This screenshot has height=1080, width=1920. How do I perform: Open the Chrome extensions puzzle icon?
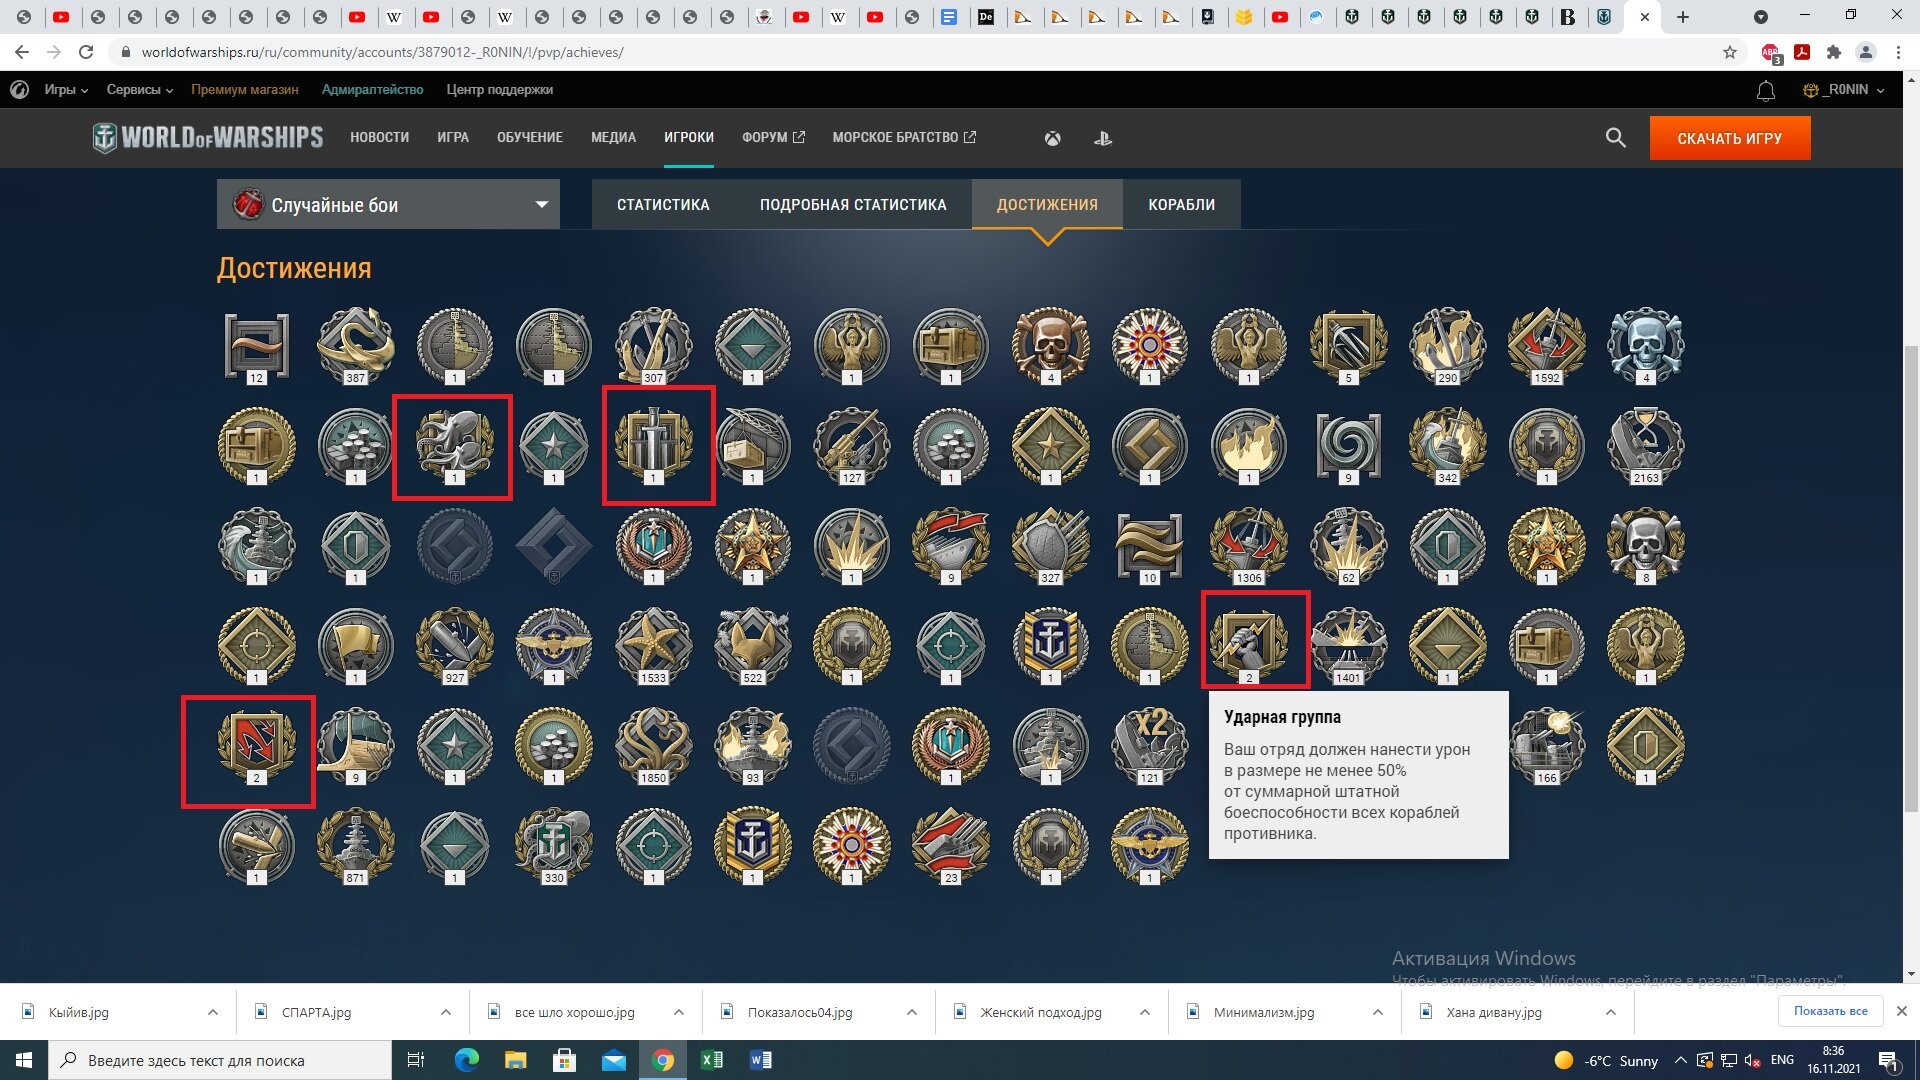(x=1833, y=52)
